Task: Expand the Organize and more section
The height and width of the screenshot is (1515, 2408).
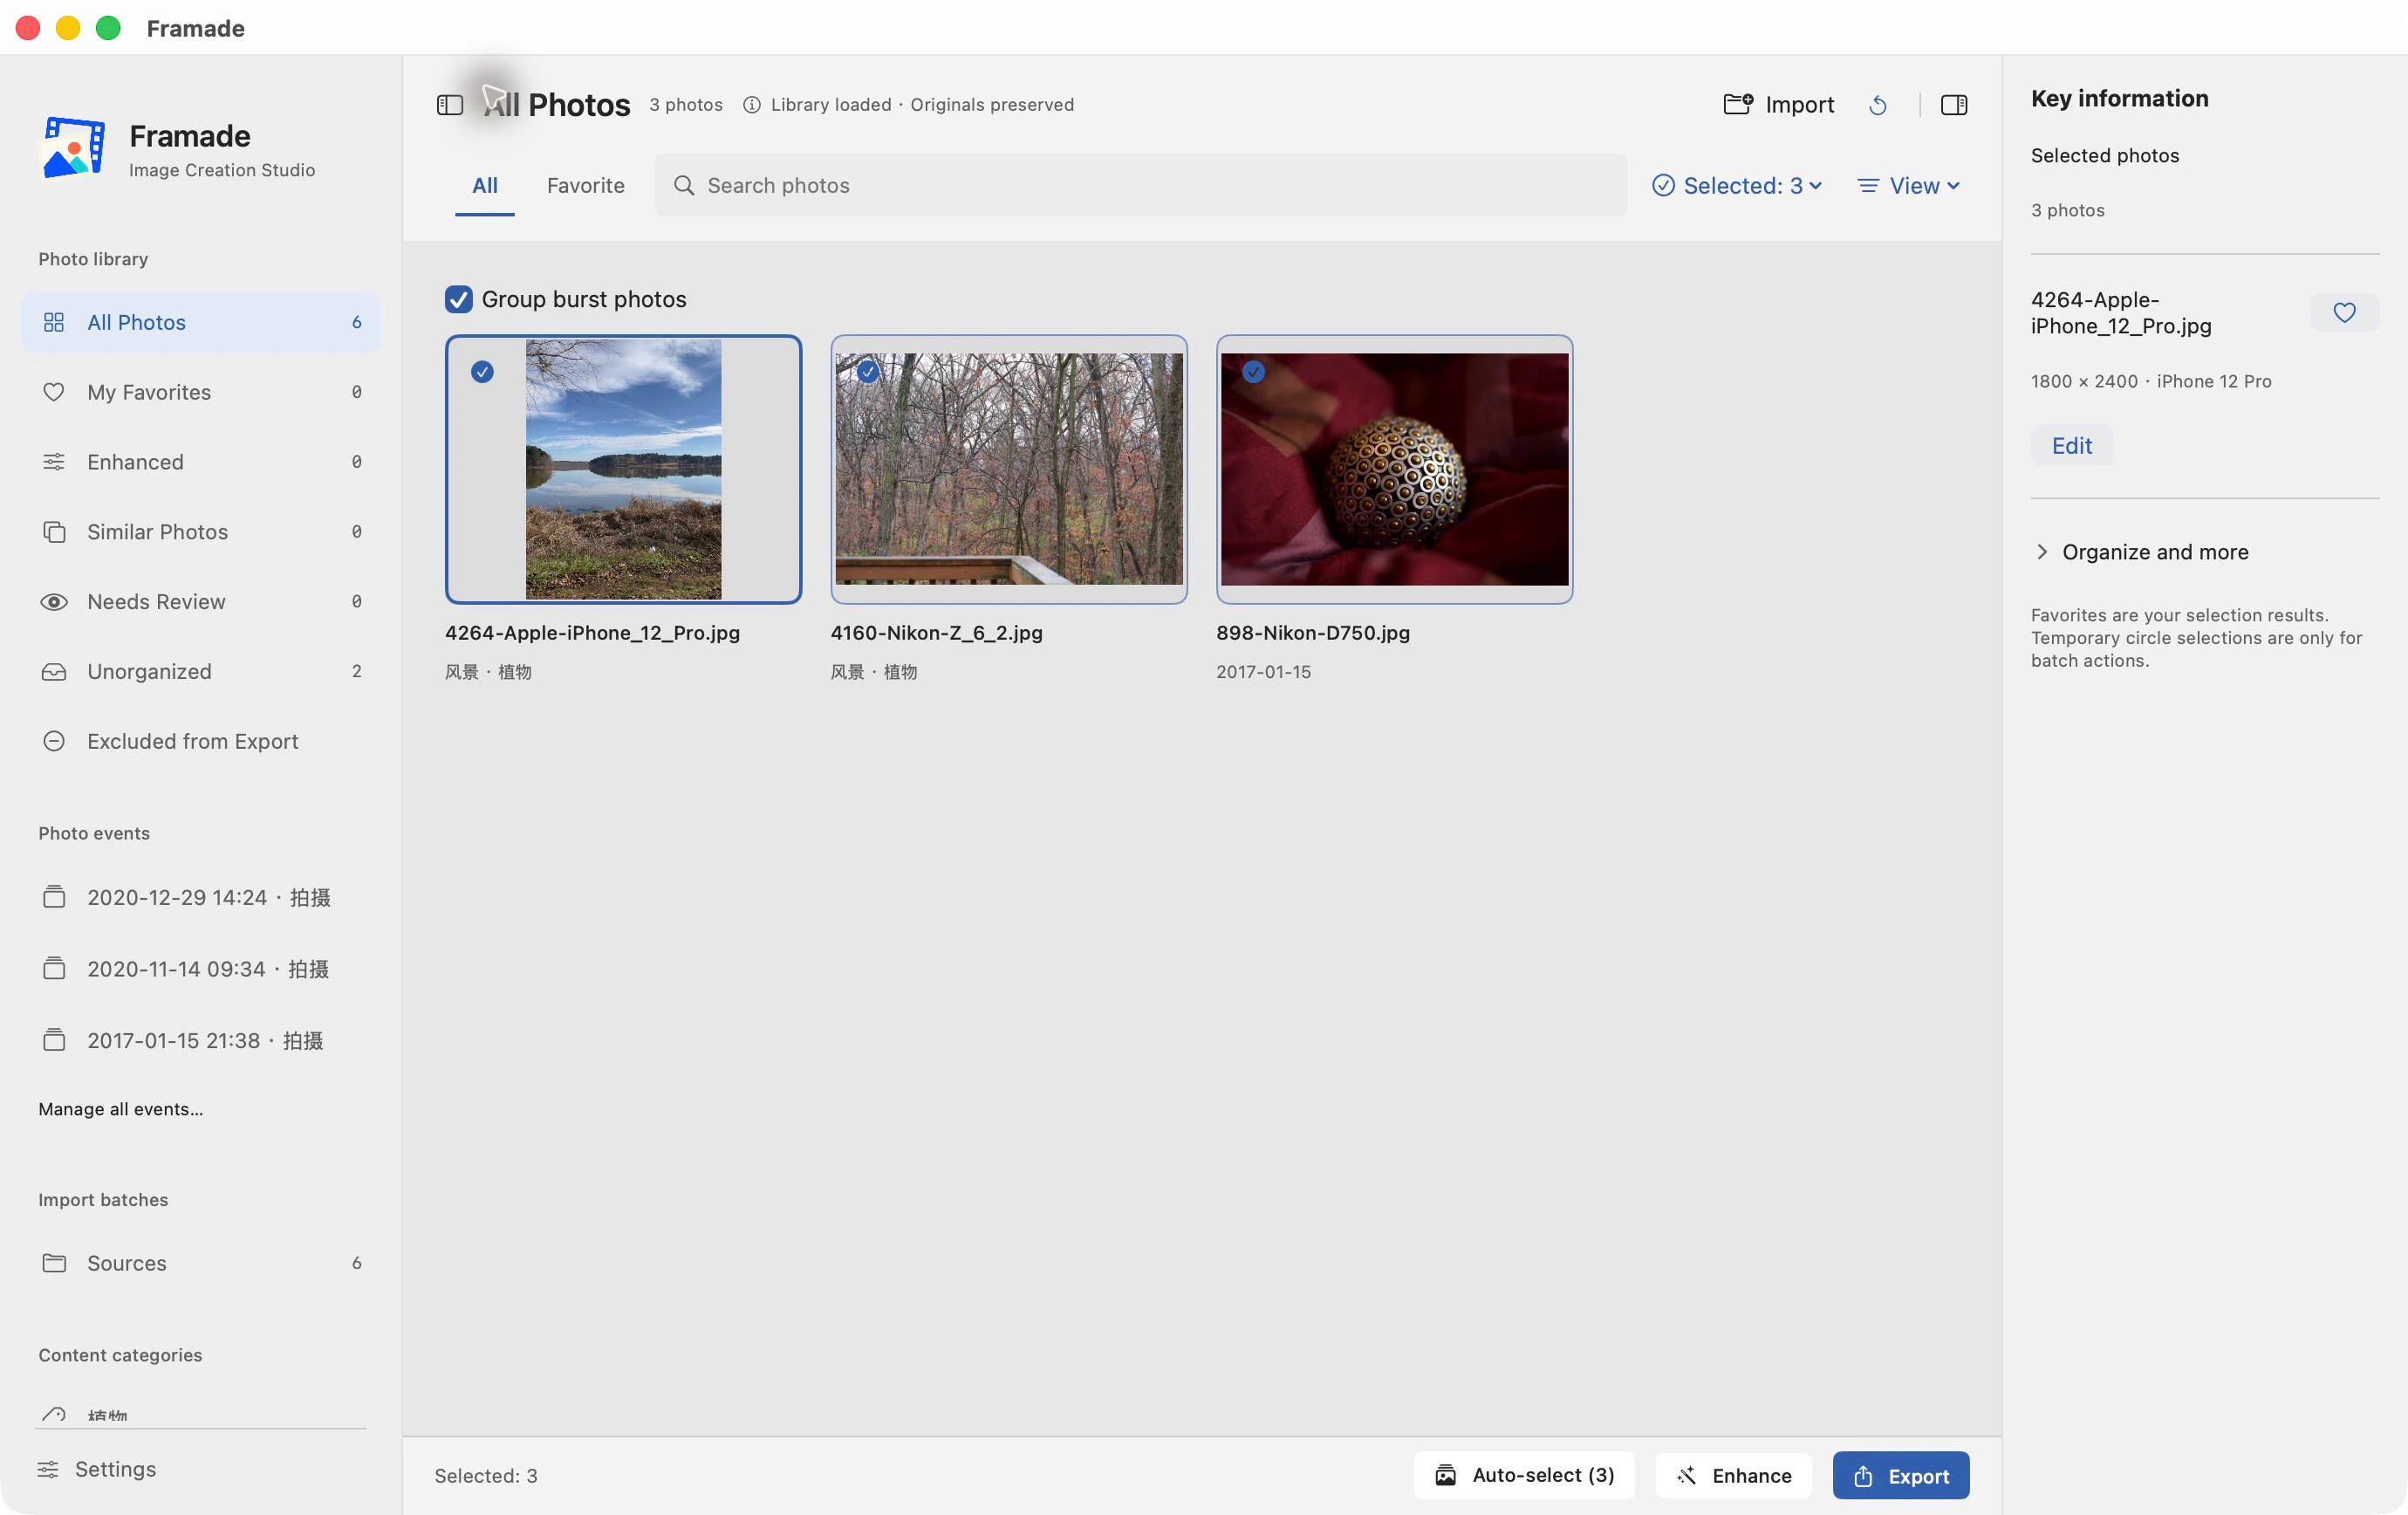Action: (x=2140, y=552)
